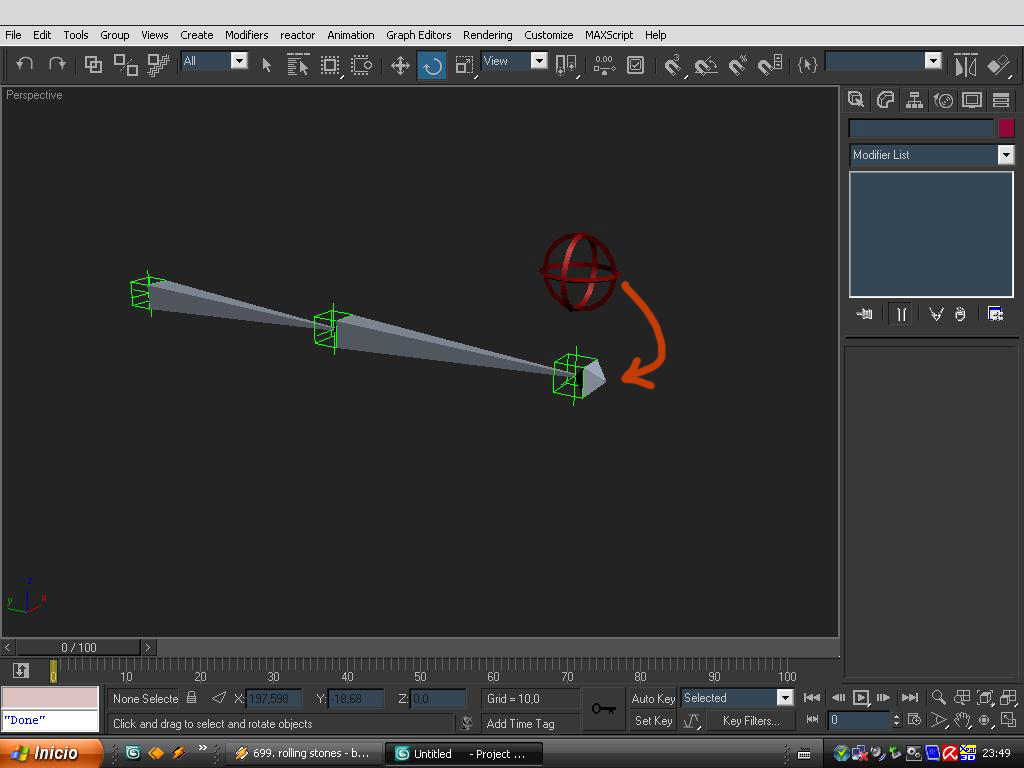Image resolution: width=1024 pixels, height=768 pixels.
Task: Click the Set Key button
Action: point(653,721)
